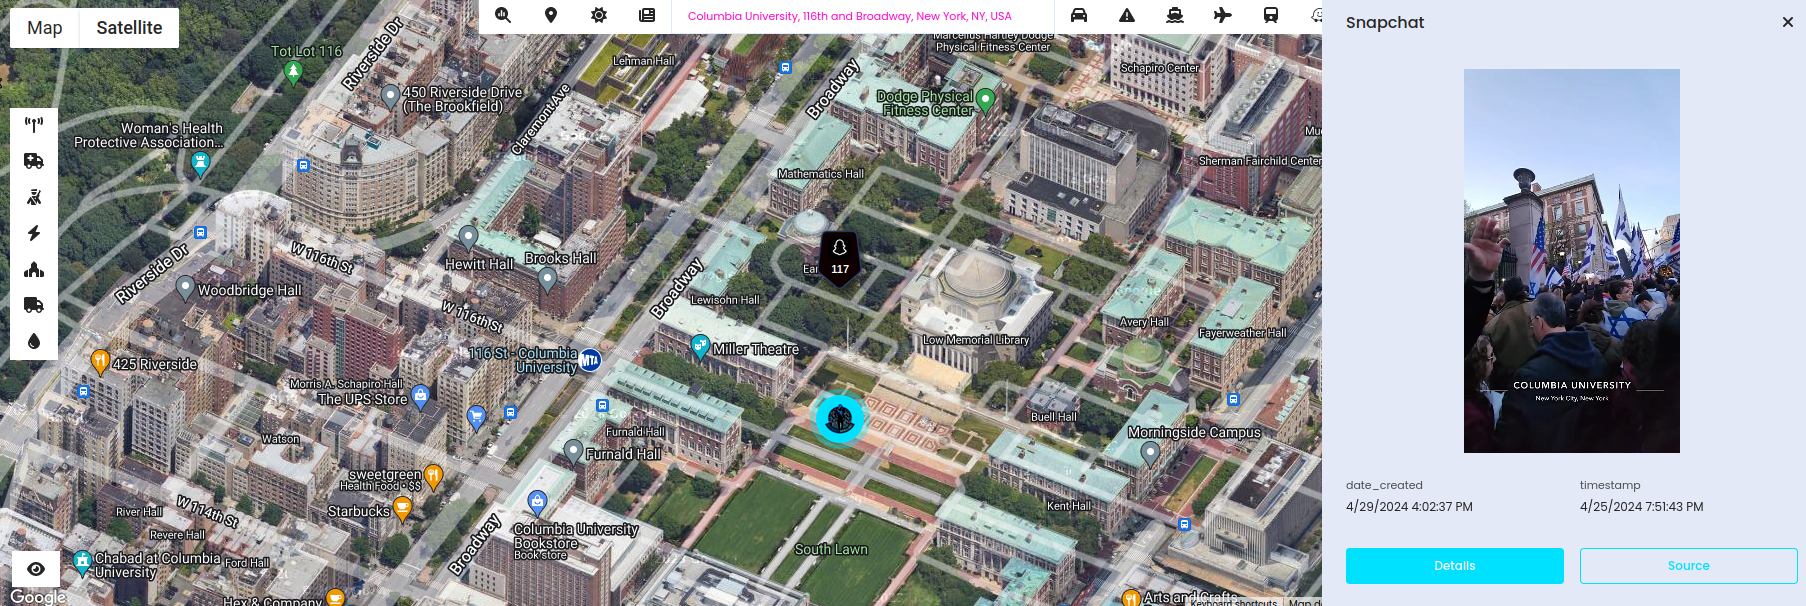
Task: Click the Columbia University address search field
Action: pos(862,16)
